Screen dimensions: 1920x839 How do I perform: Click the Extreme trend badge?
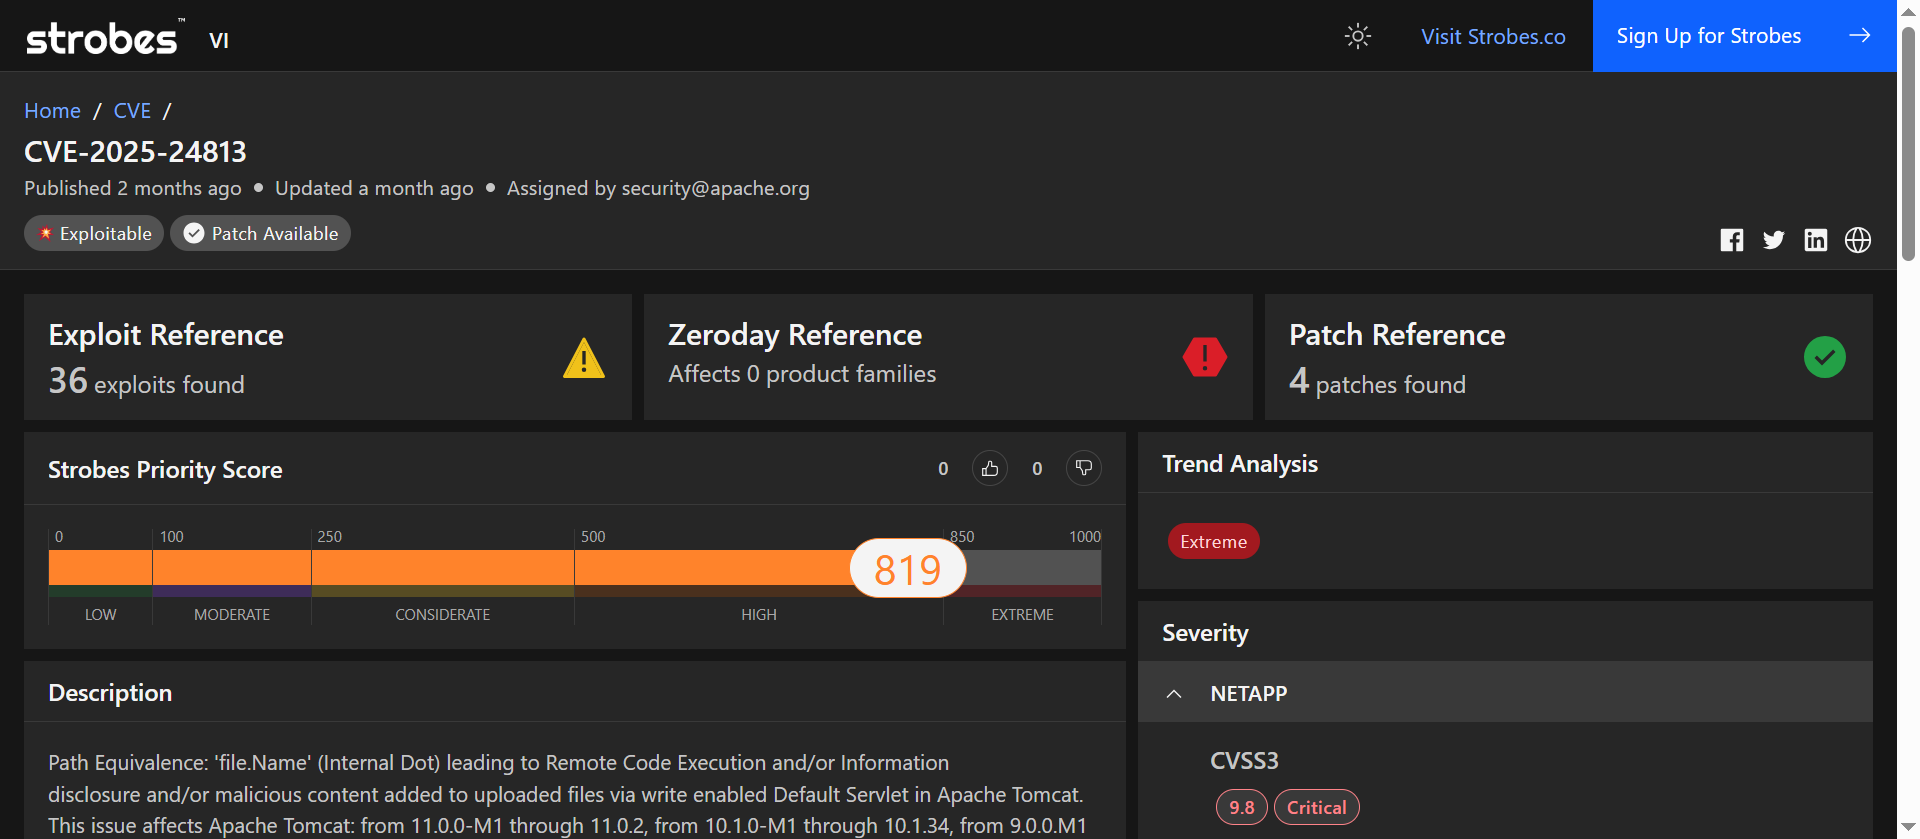1213,541
